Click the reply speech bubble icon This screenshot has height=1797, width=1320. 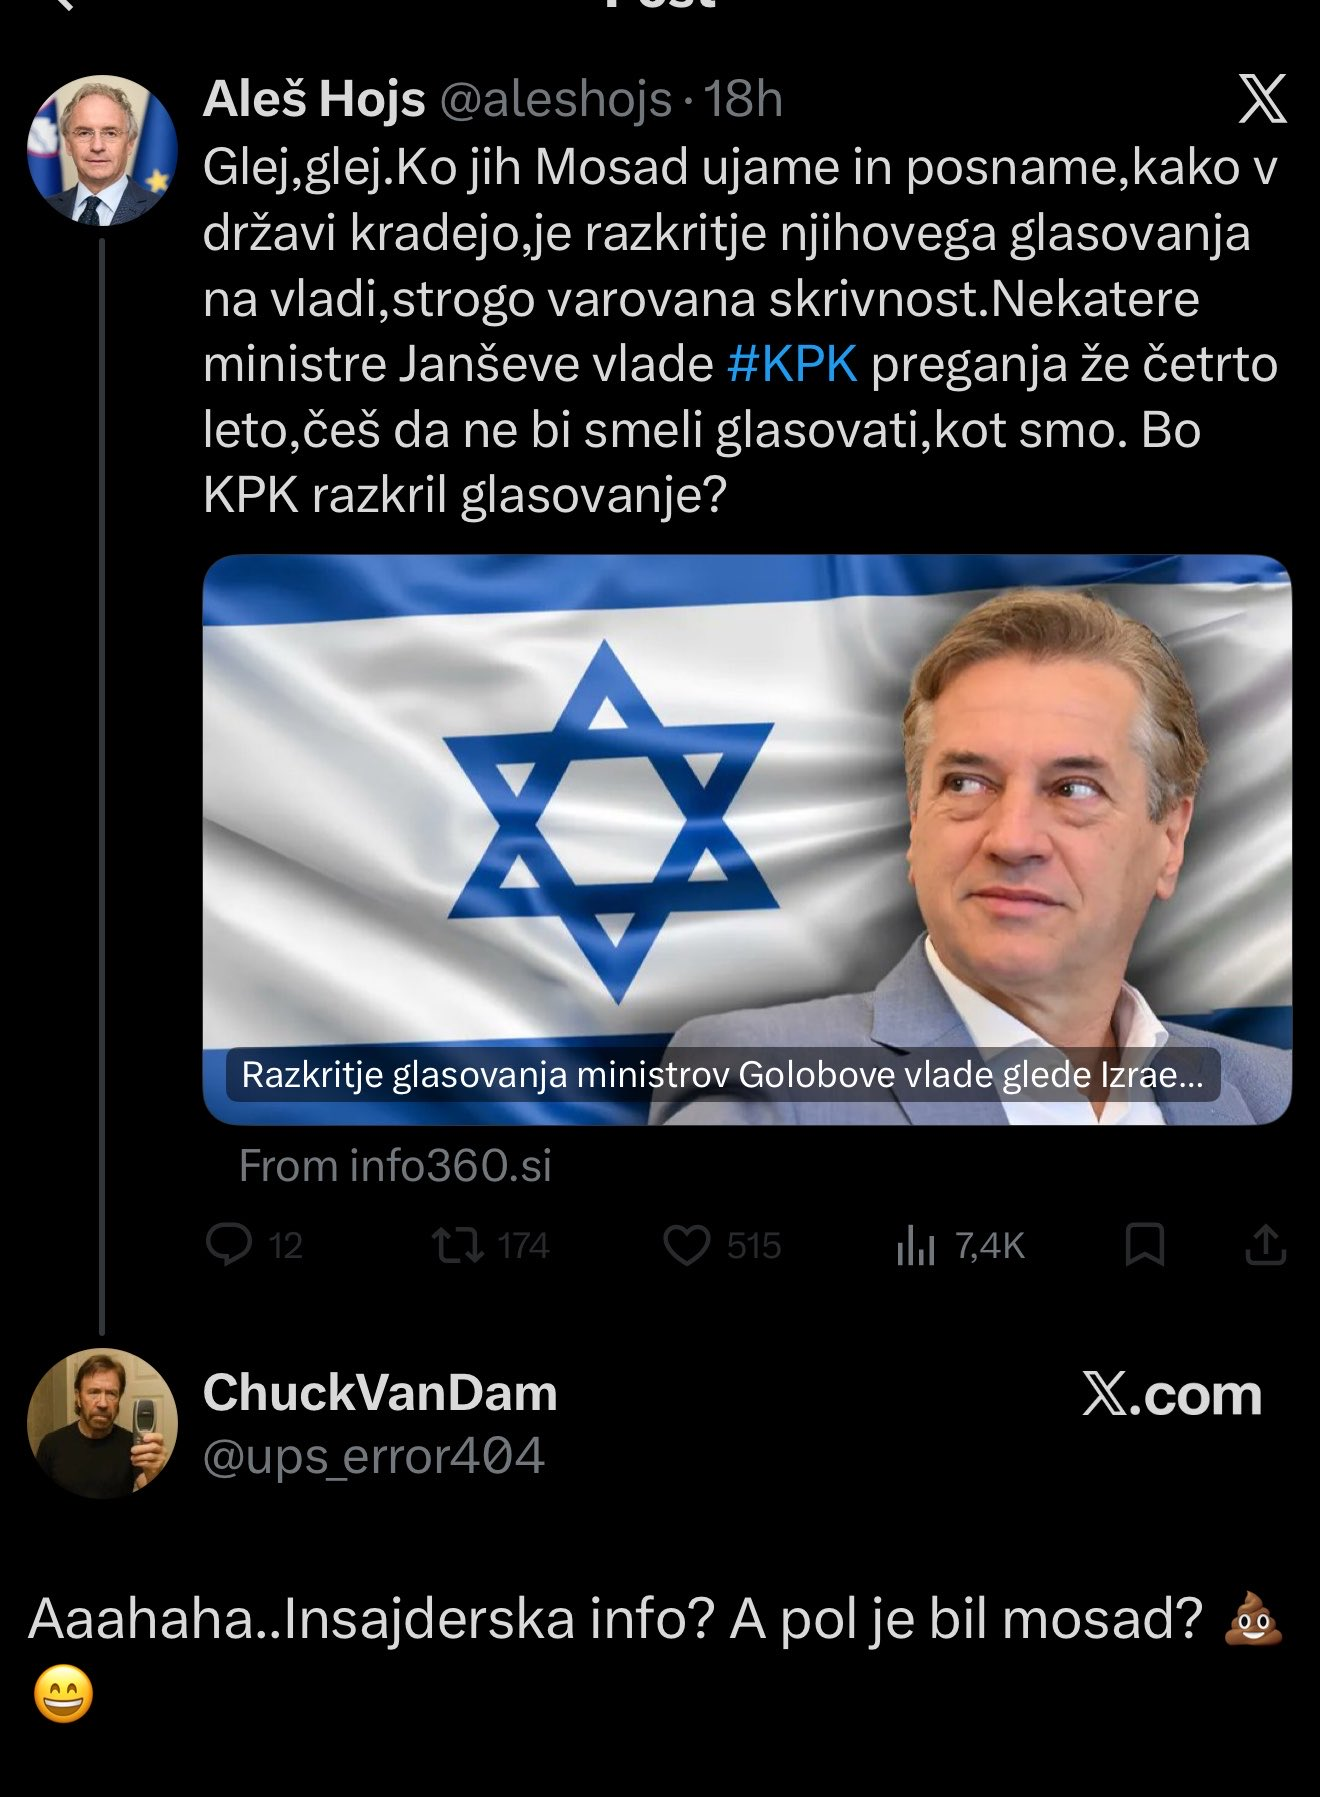229,1245
